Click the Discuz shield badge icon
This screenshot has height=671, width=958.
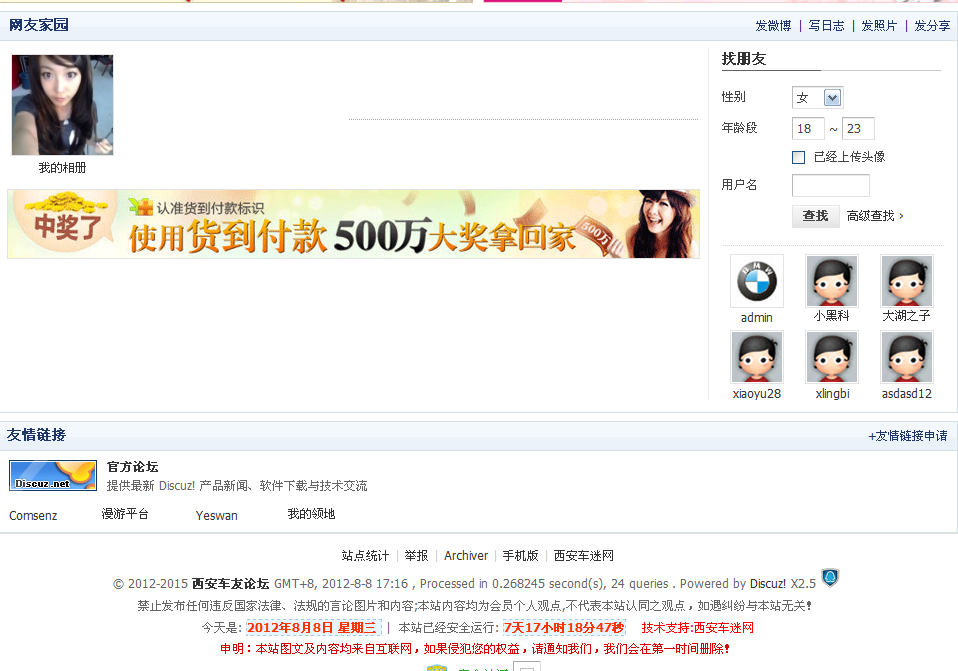point(830,578)
